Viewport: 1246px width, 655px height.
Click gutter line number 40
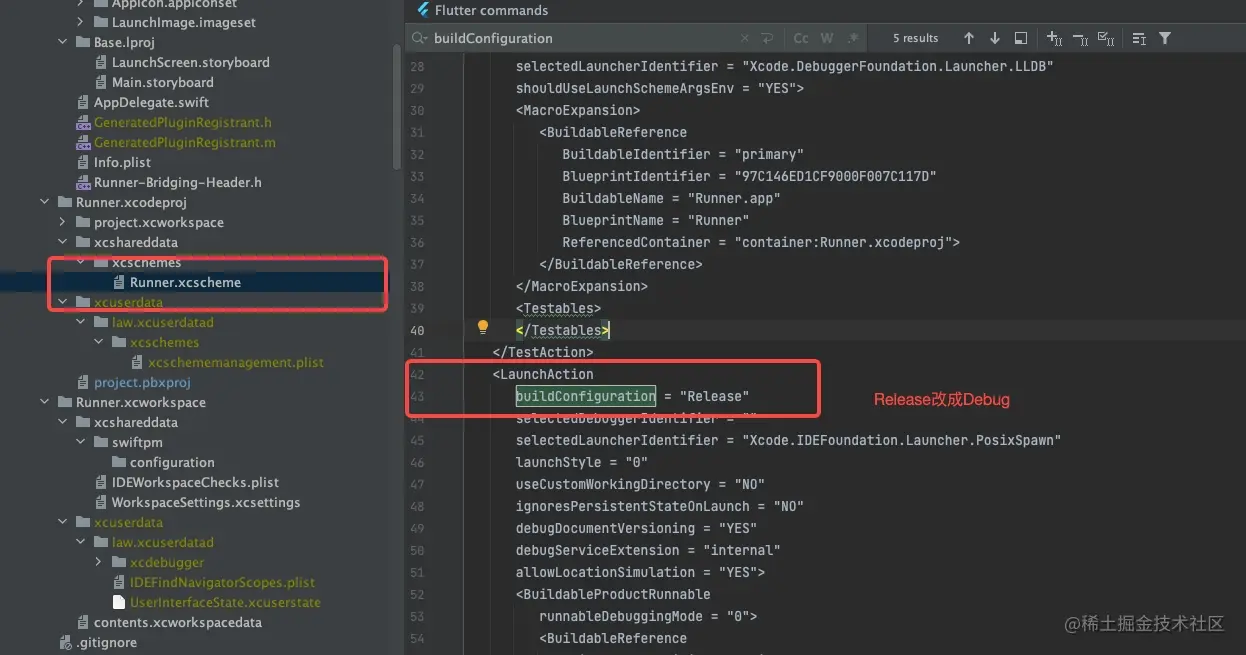[417, 330]
